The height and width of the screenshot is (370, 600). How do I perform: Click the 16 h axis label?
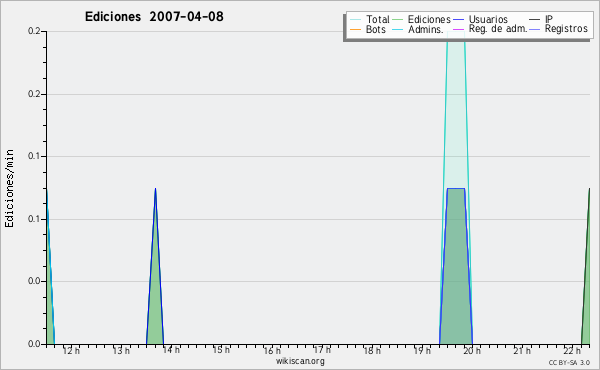coord(272,350)
